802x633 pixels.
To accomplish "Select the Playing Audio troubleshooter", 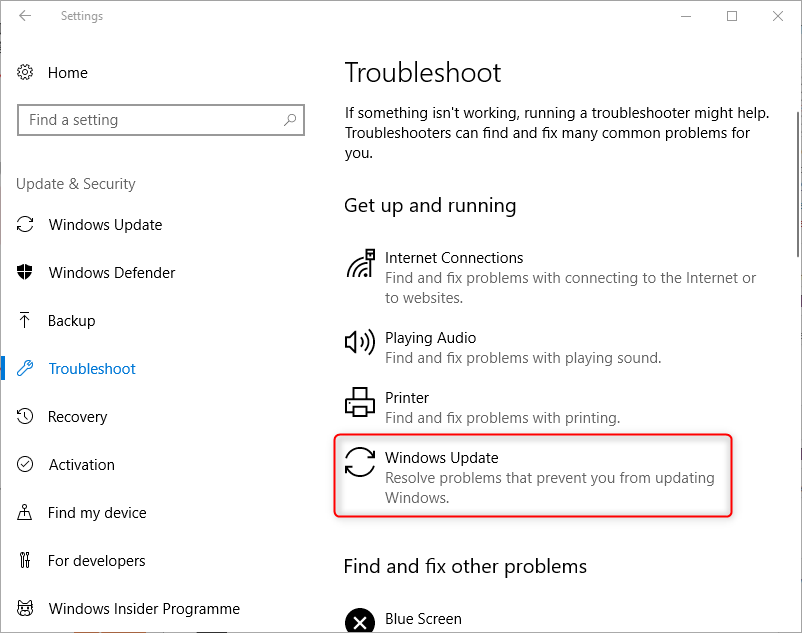I will click(430, 338).
